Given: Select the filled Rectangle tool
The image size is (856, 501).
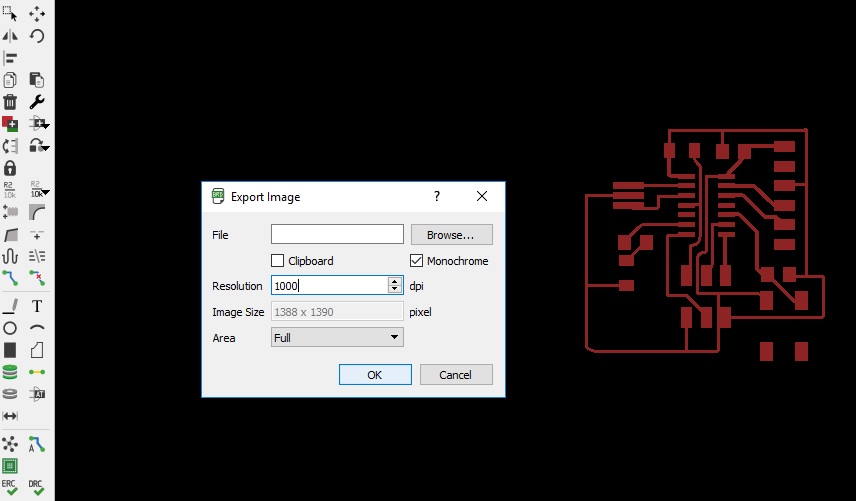Looking at the screenshot, I should [10, 350].
